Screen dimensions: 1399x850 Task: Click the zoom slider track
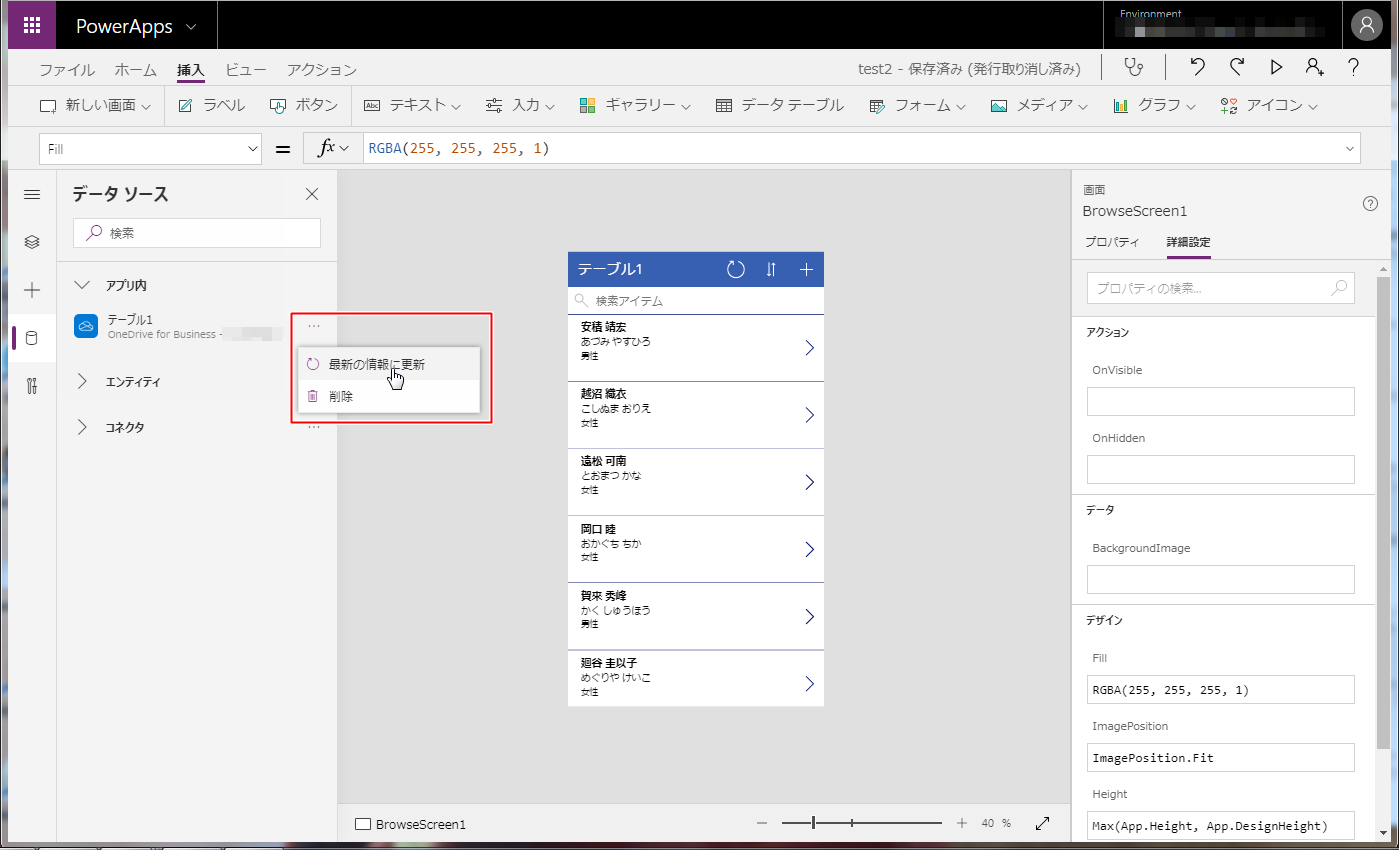click(x=862, y=823)
